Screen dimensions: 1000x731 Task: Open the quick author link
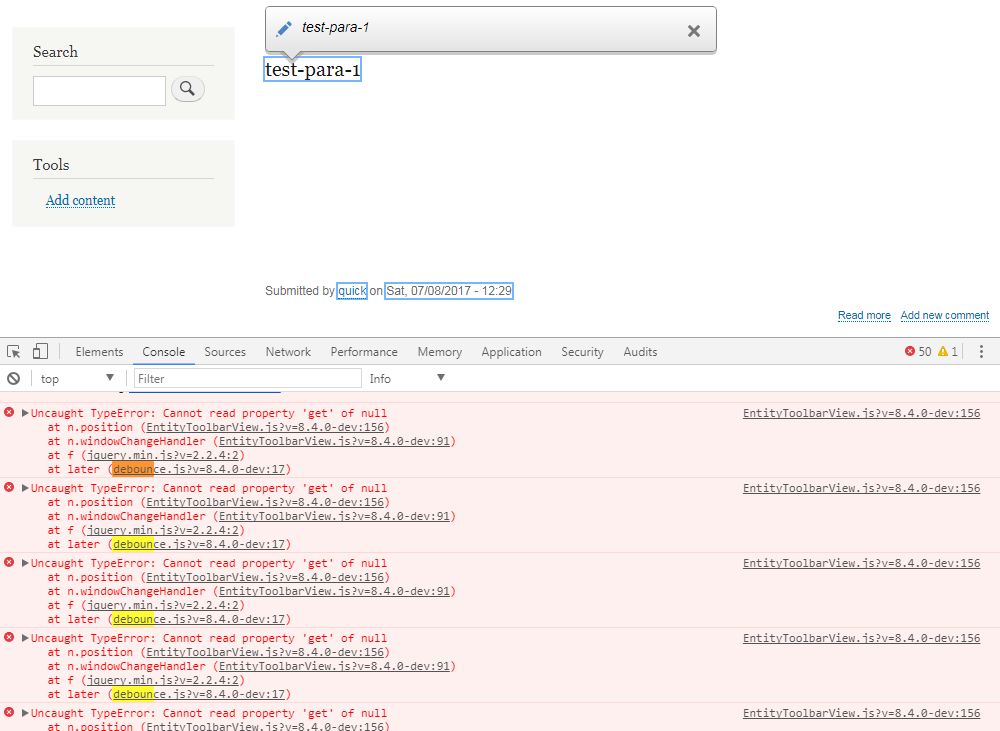tap(352, 291)
